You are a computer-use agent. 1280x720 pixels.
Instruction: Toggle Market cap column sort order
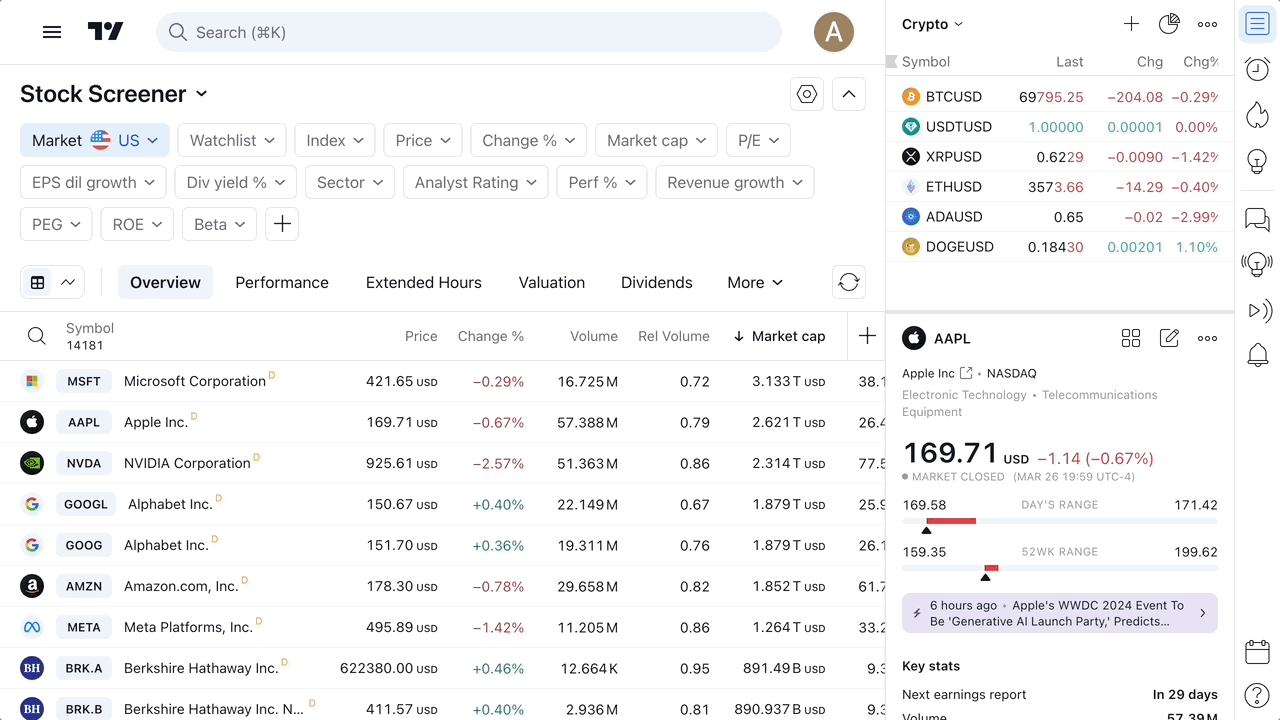779,336
